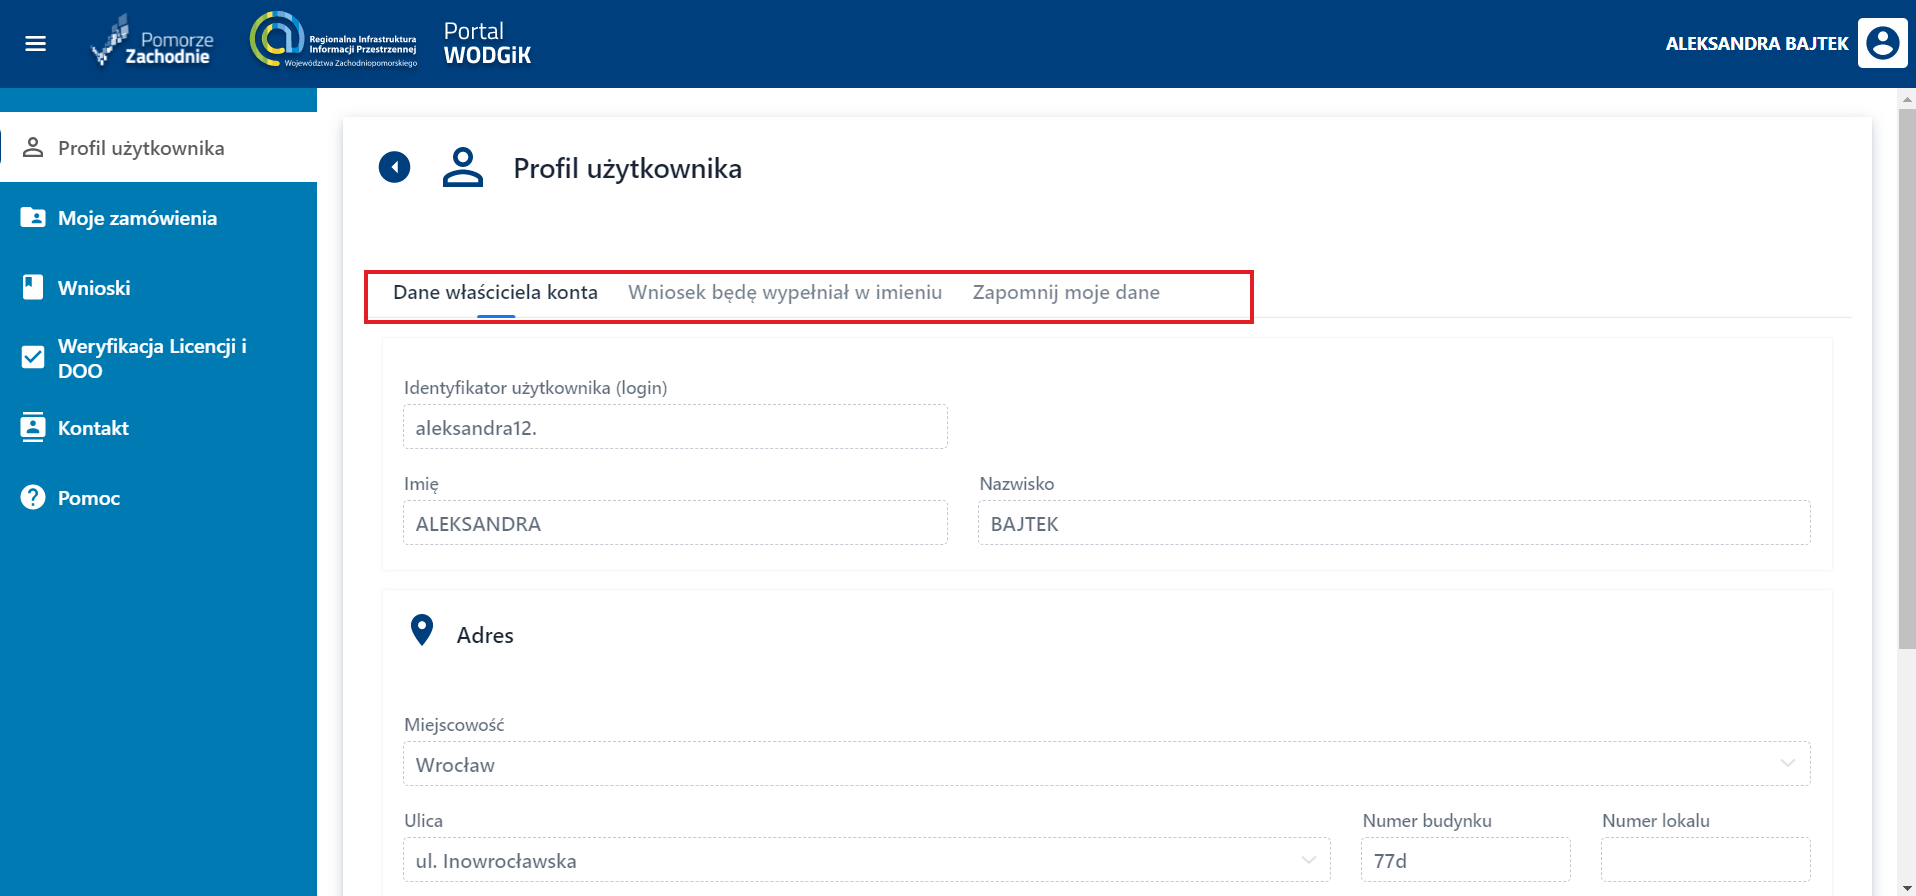
Task: Click the large profile icon beside page title
Action: pyautogui.click(x=463, y=167)
